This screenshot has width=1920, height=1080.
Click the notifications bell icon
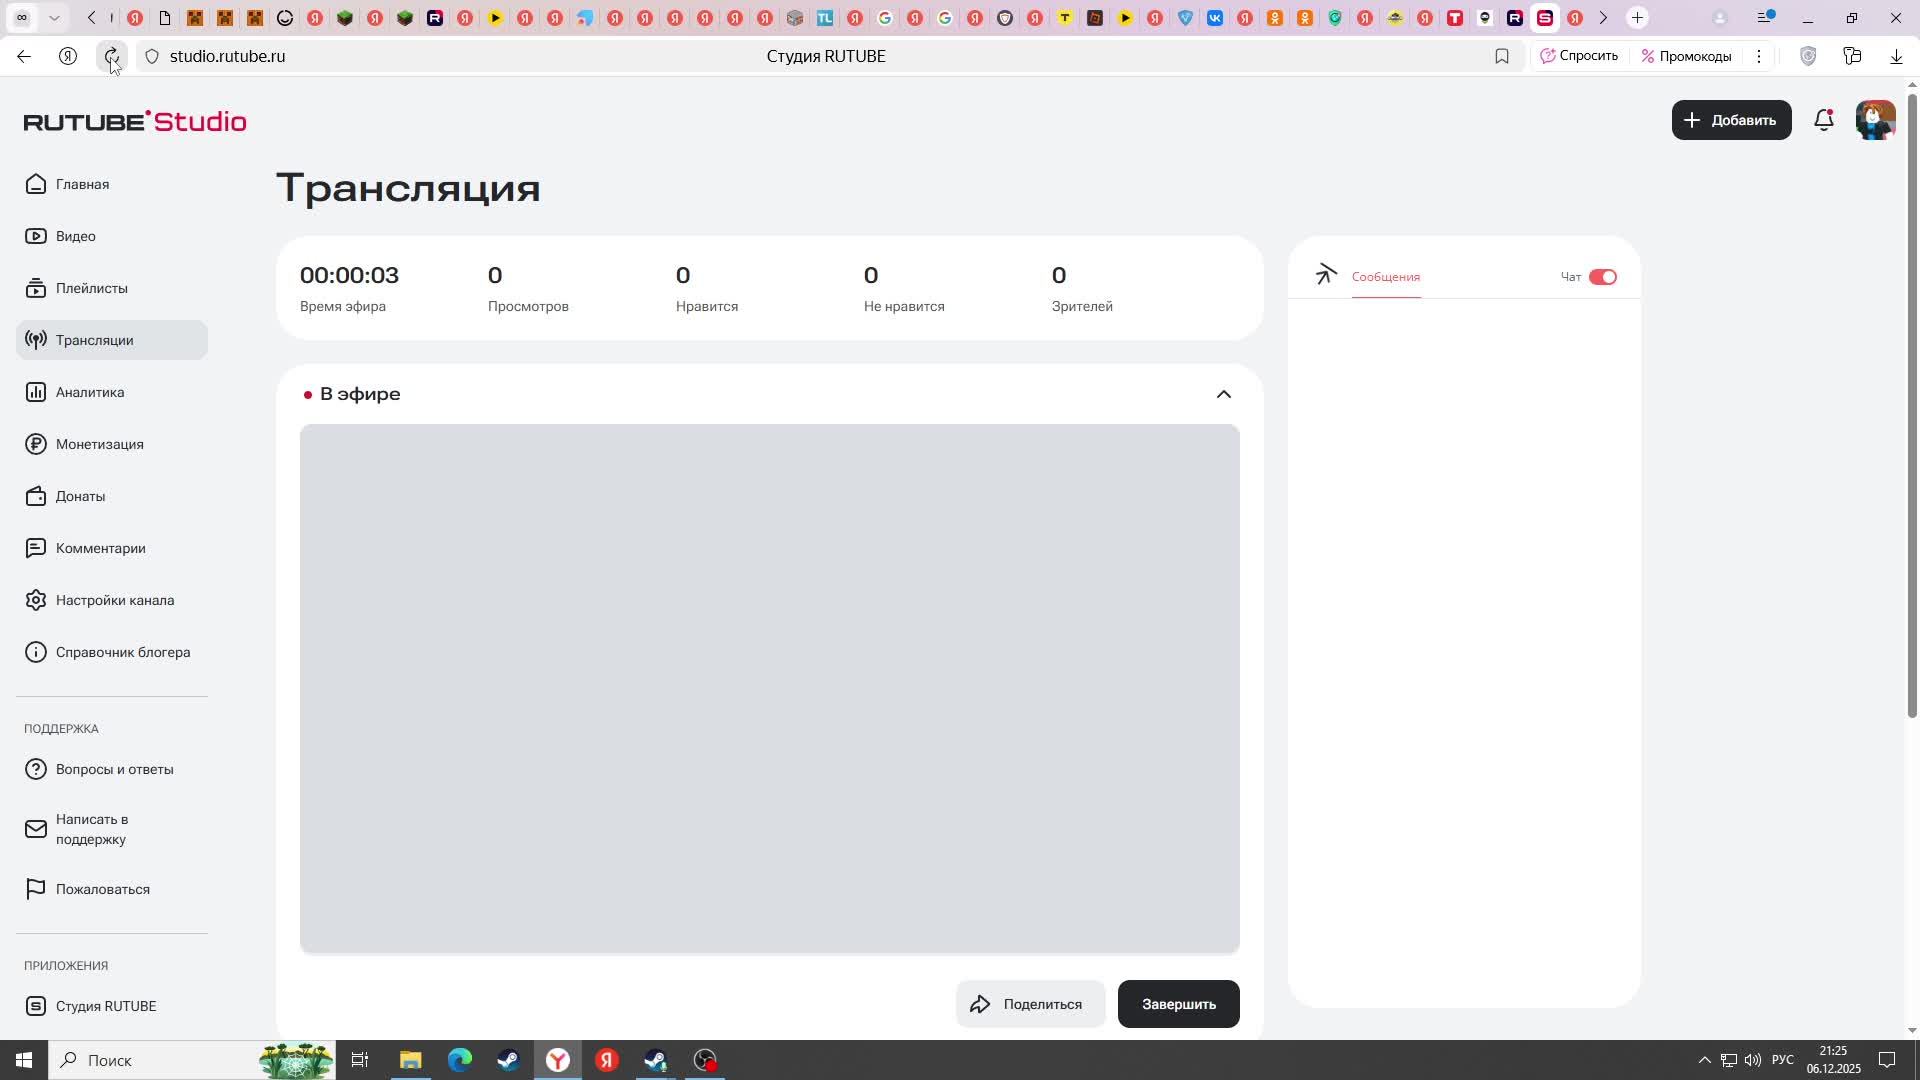pos(1823,120)
